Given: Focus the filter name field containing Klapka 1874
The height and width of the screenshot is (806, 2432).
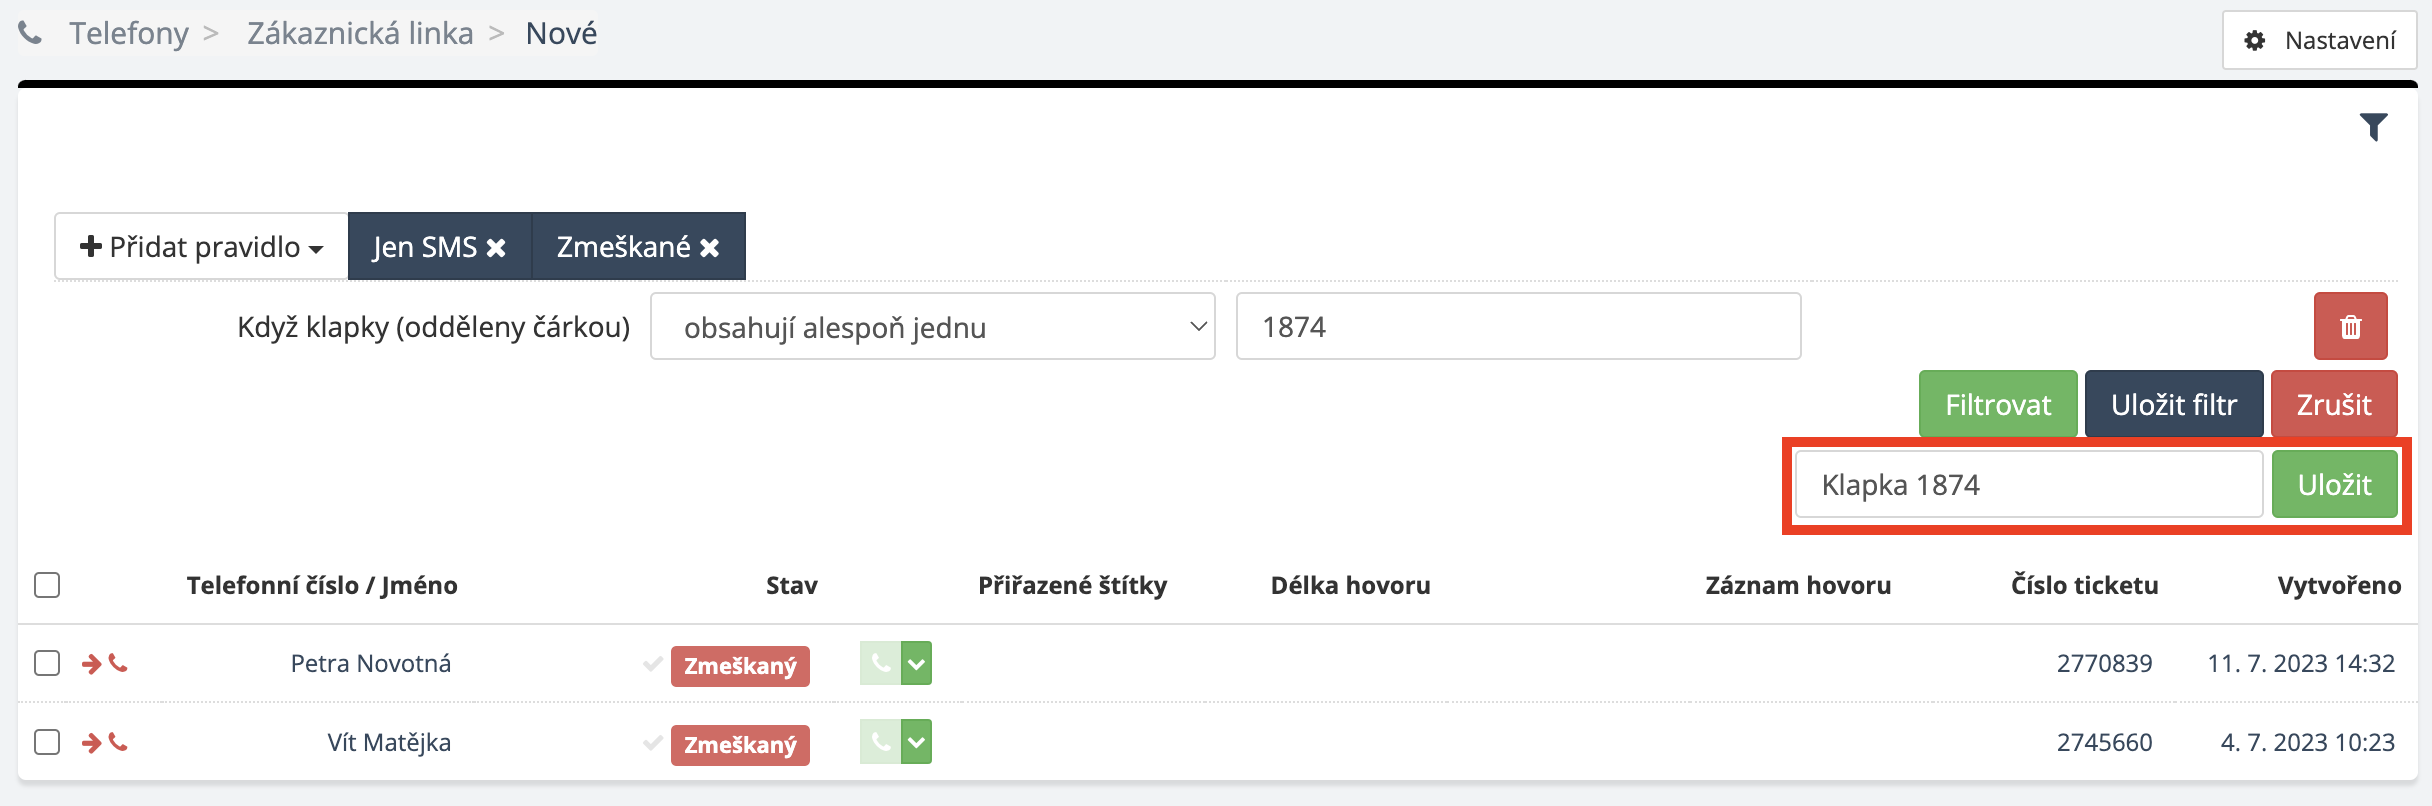Looking at the screenshot, I should [2028, 485].
